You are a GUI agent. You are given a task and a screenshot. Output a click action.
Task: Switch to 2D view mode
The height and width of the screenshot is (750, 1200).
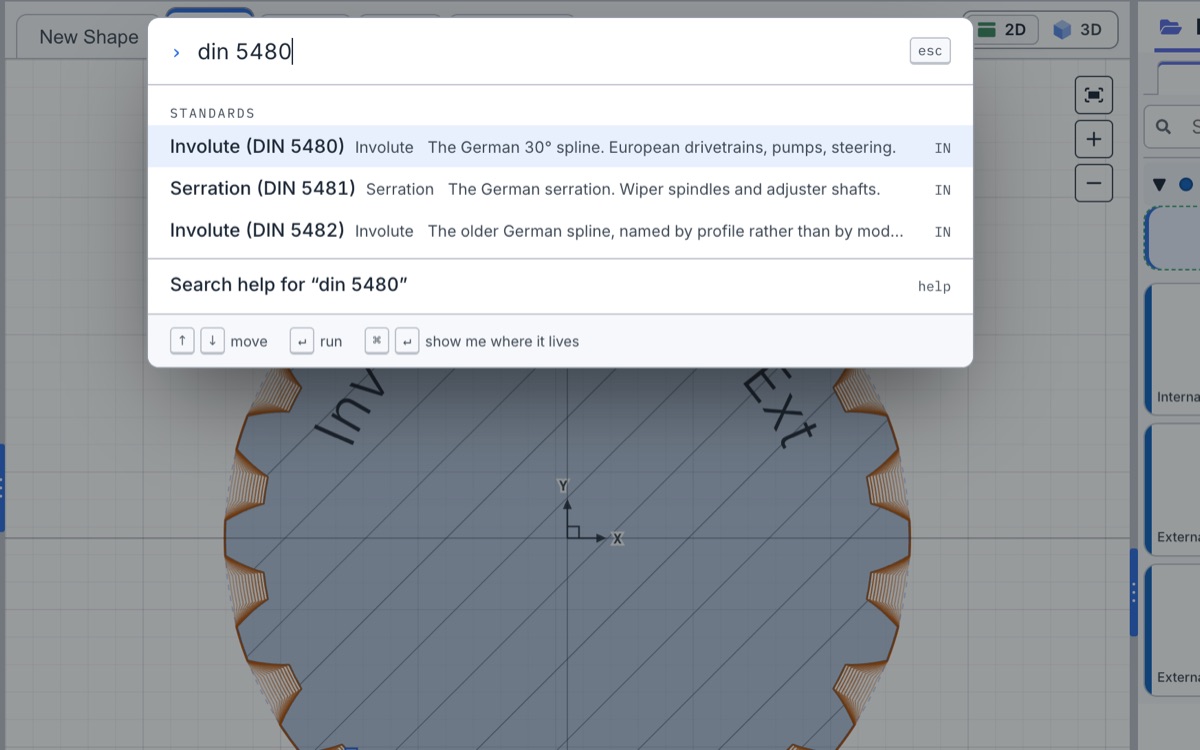(1003, 30)
